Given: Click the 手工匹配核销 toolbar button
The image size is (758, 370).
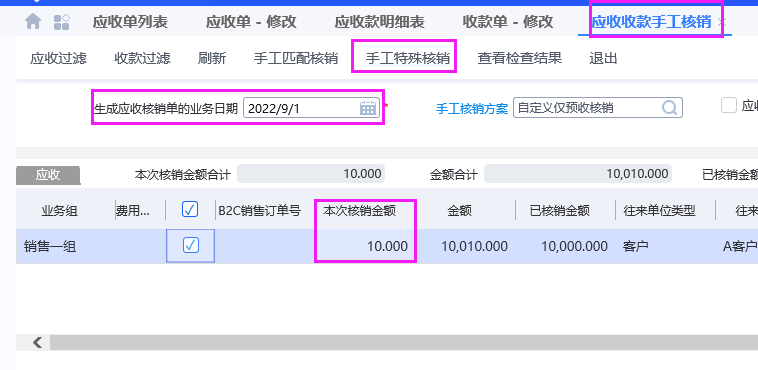Looking at the screenshot, I should 296,59.
